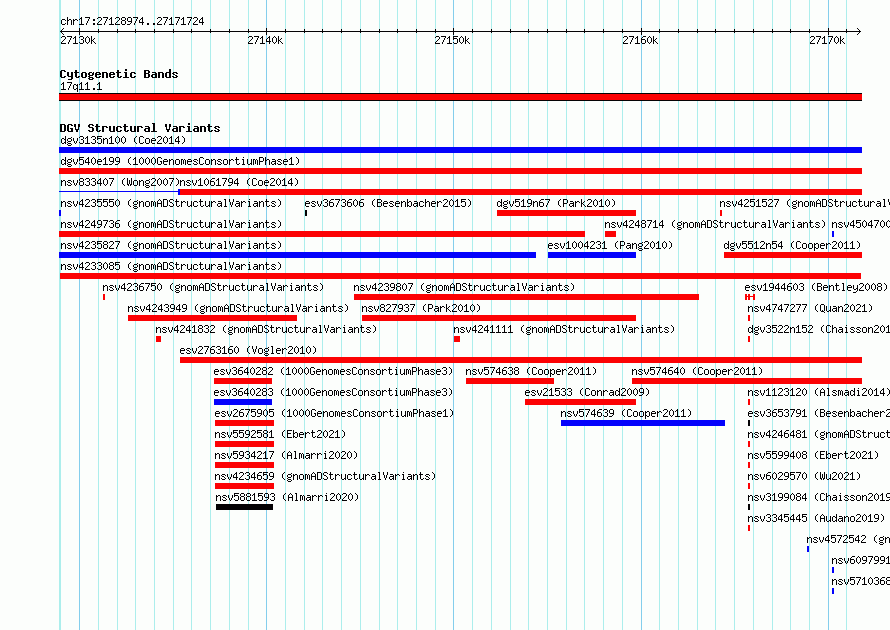Open esv3640282 (1000GenomesConsortiumPhase3) label

click(334, 371)
